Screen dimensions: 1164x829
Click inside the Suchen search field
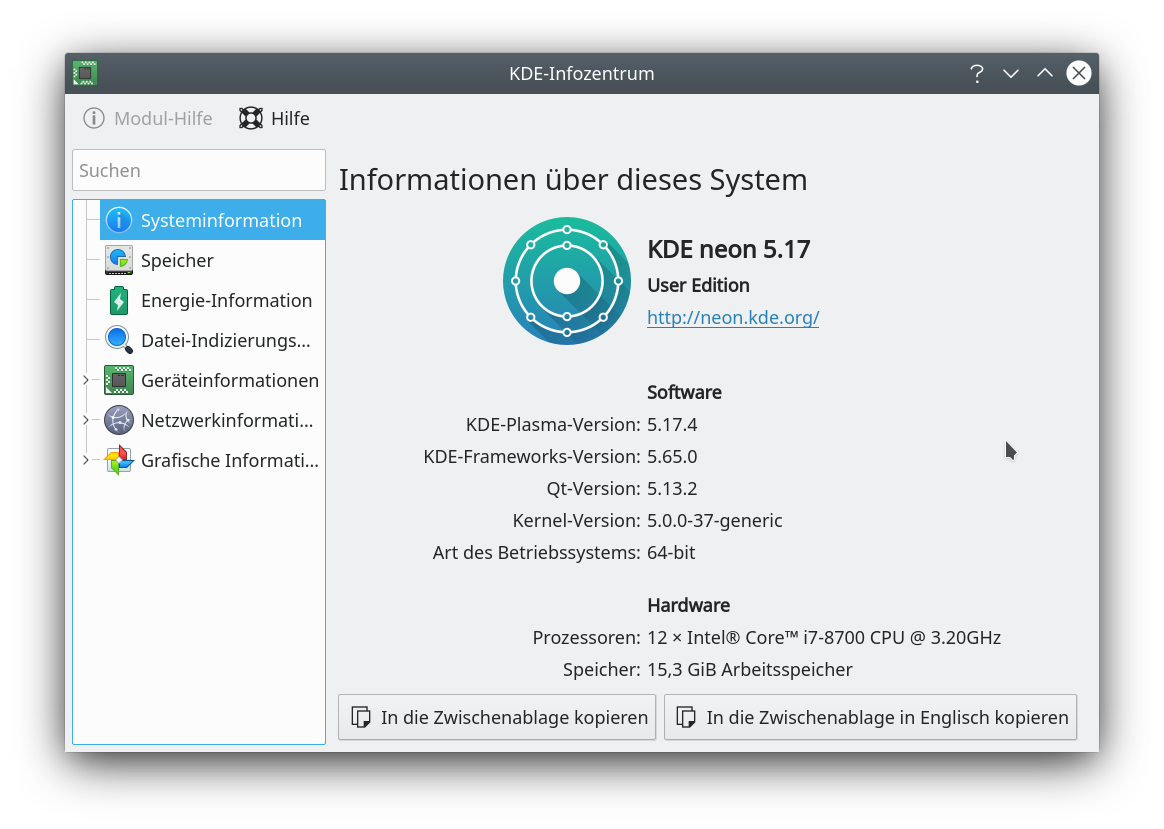pyautogui.click(x=198, y=170)
